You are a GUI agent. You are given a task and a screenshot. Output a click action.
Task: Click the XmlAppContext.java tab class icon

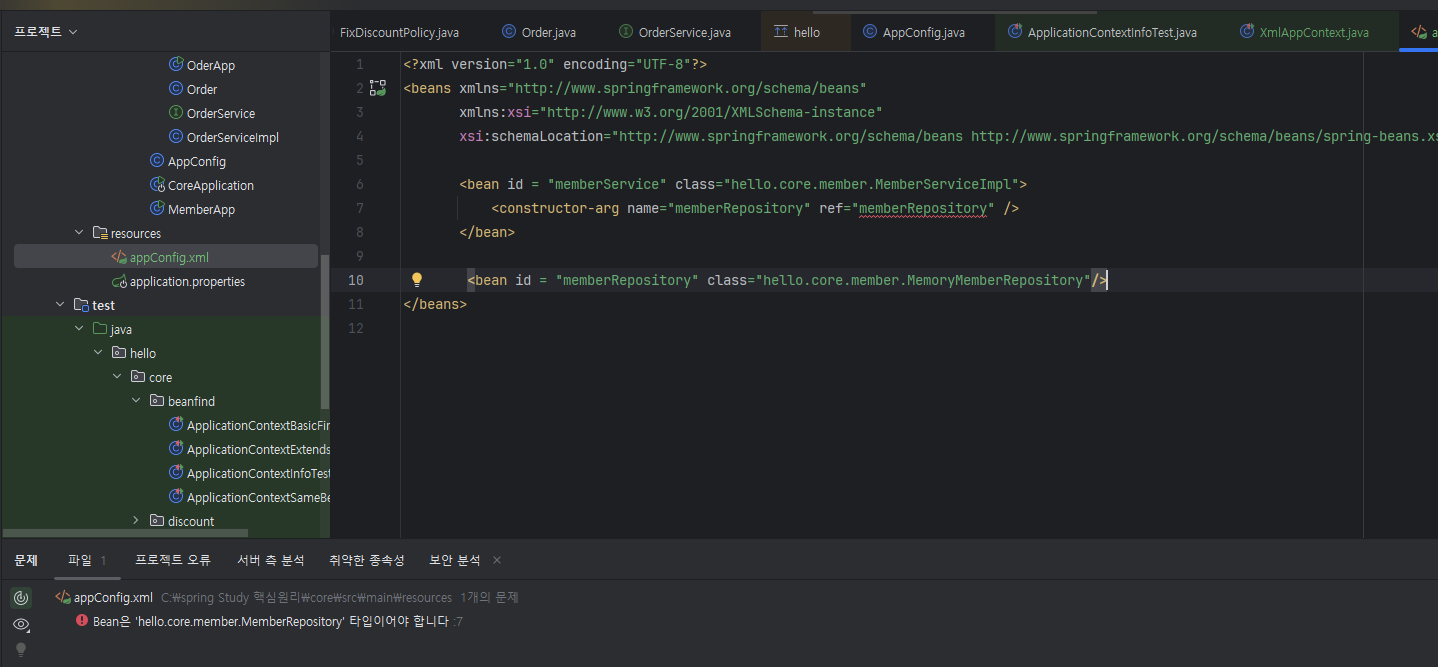[x=1247, y=32]
